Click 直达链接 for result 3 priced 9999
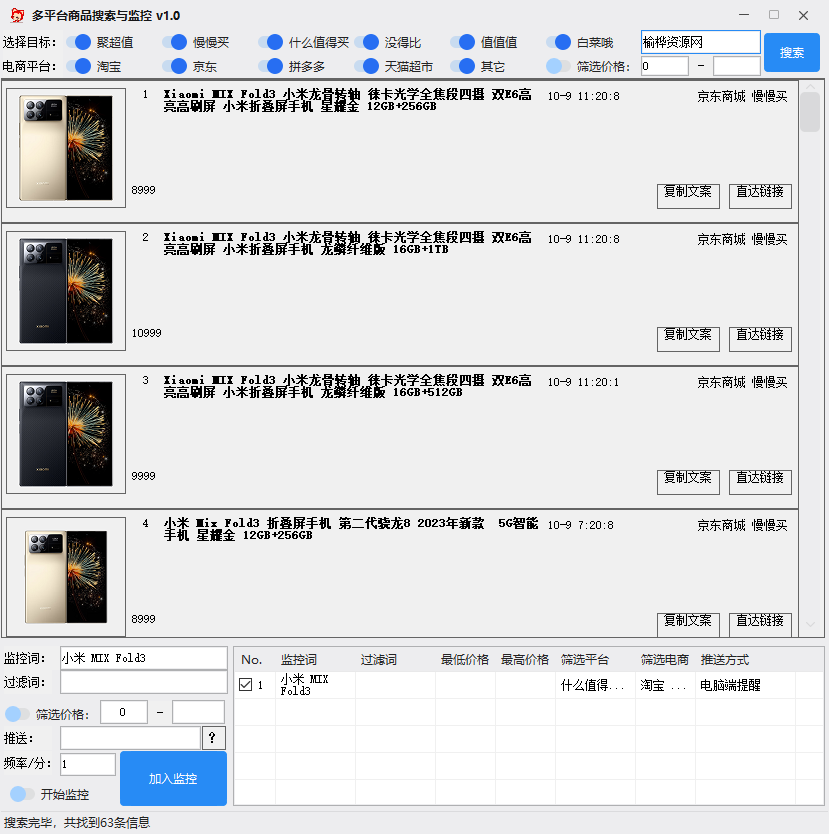 pyautogui.click(x=760, y=482)
